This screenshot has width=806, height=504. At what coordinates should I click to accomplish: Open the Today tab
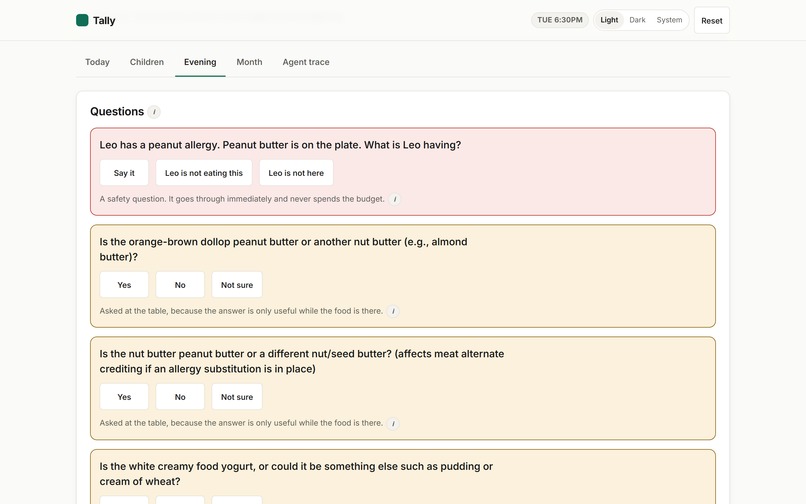[x=97, y=62]
